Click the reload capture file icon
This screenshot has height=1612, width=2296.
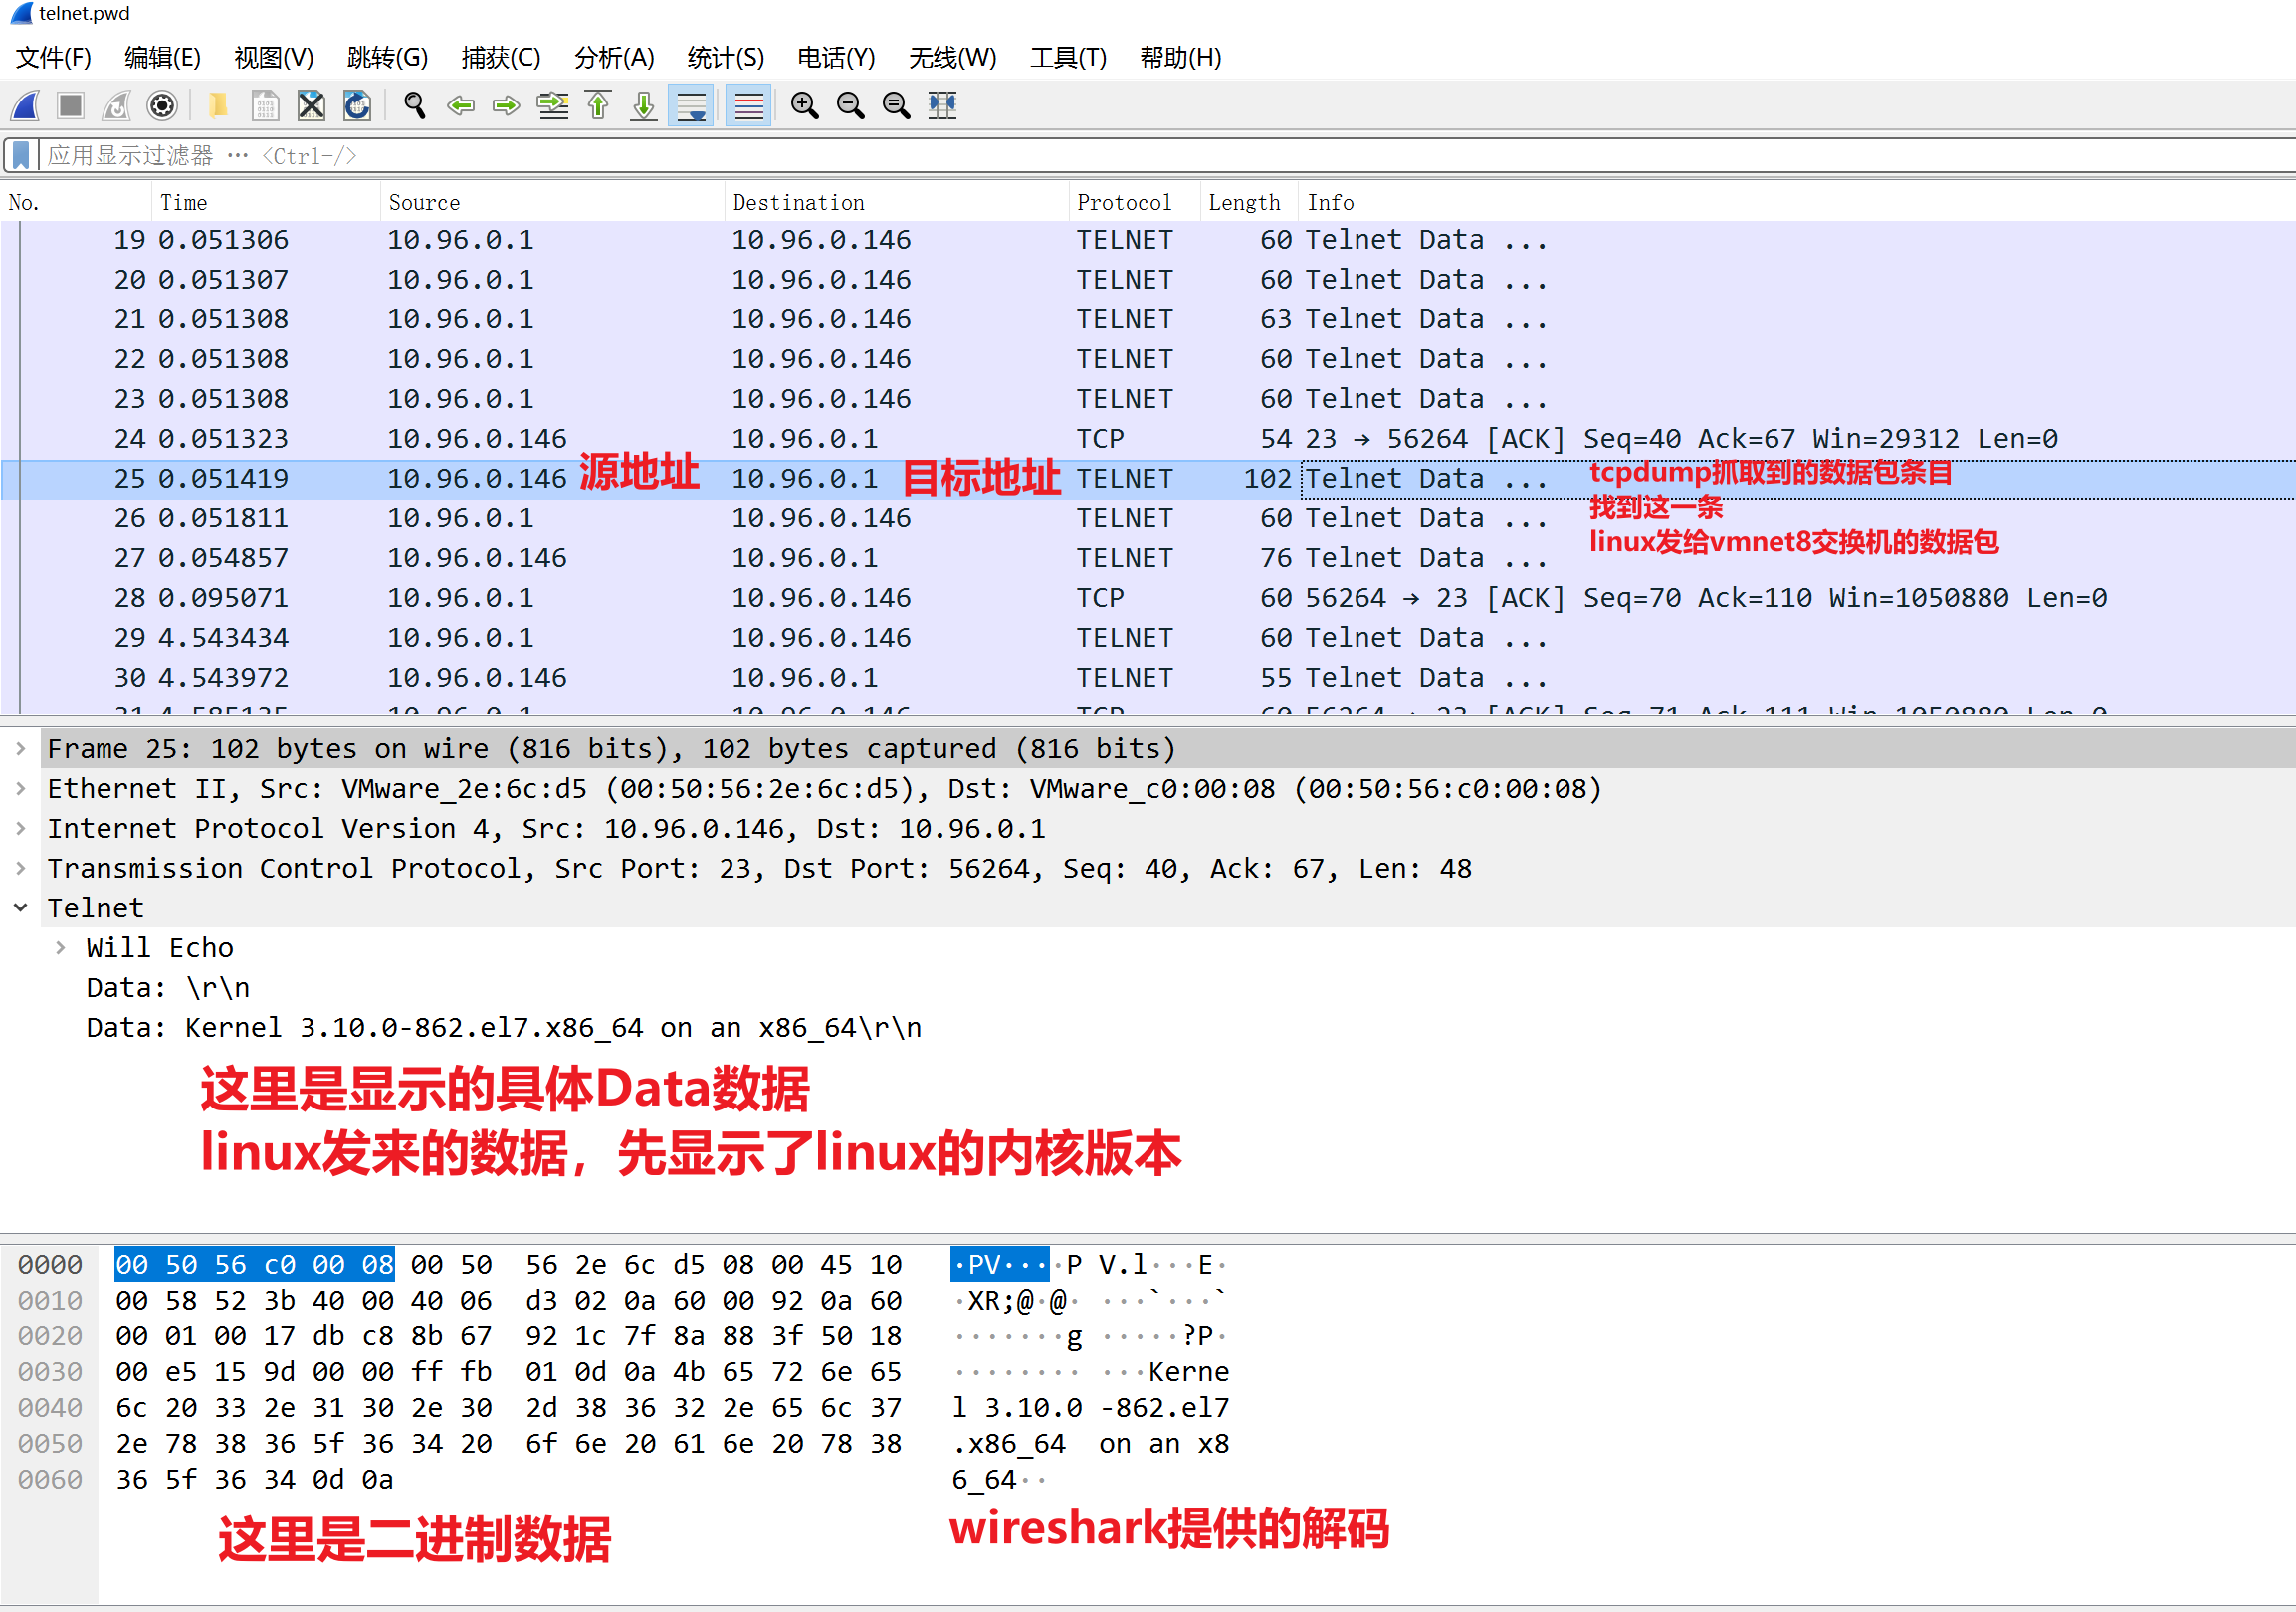pos(357,105)
